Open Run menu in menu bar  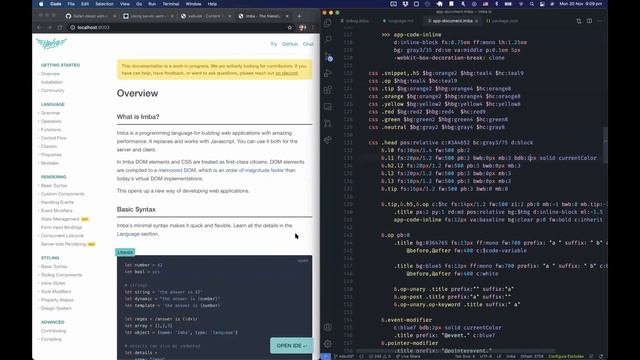[152, 4]
